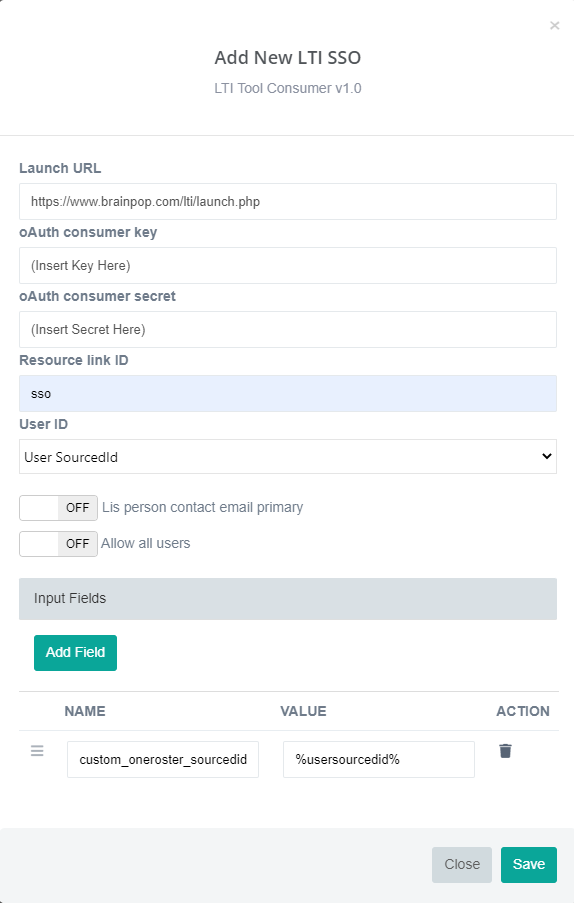Click the VALUE column header
Viewport: 574px width, 903px height.
coord(303,711)
